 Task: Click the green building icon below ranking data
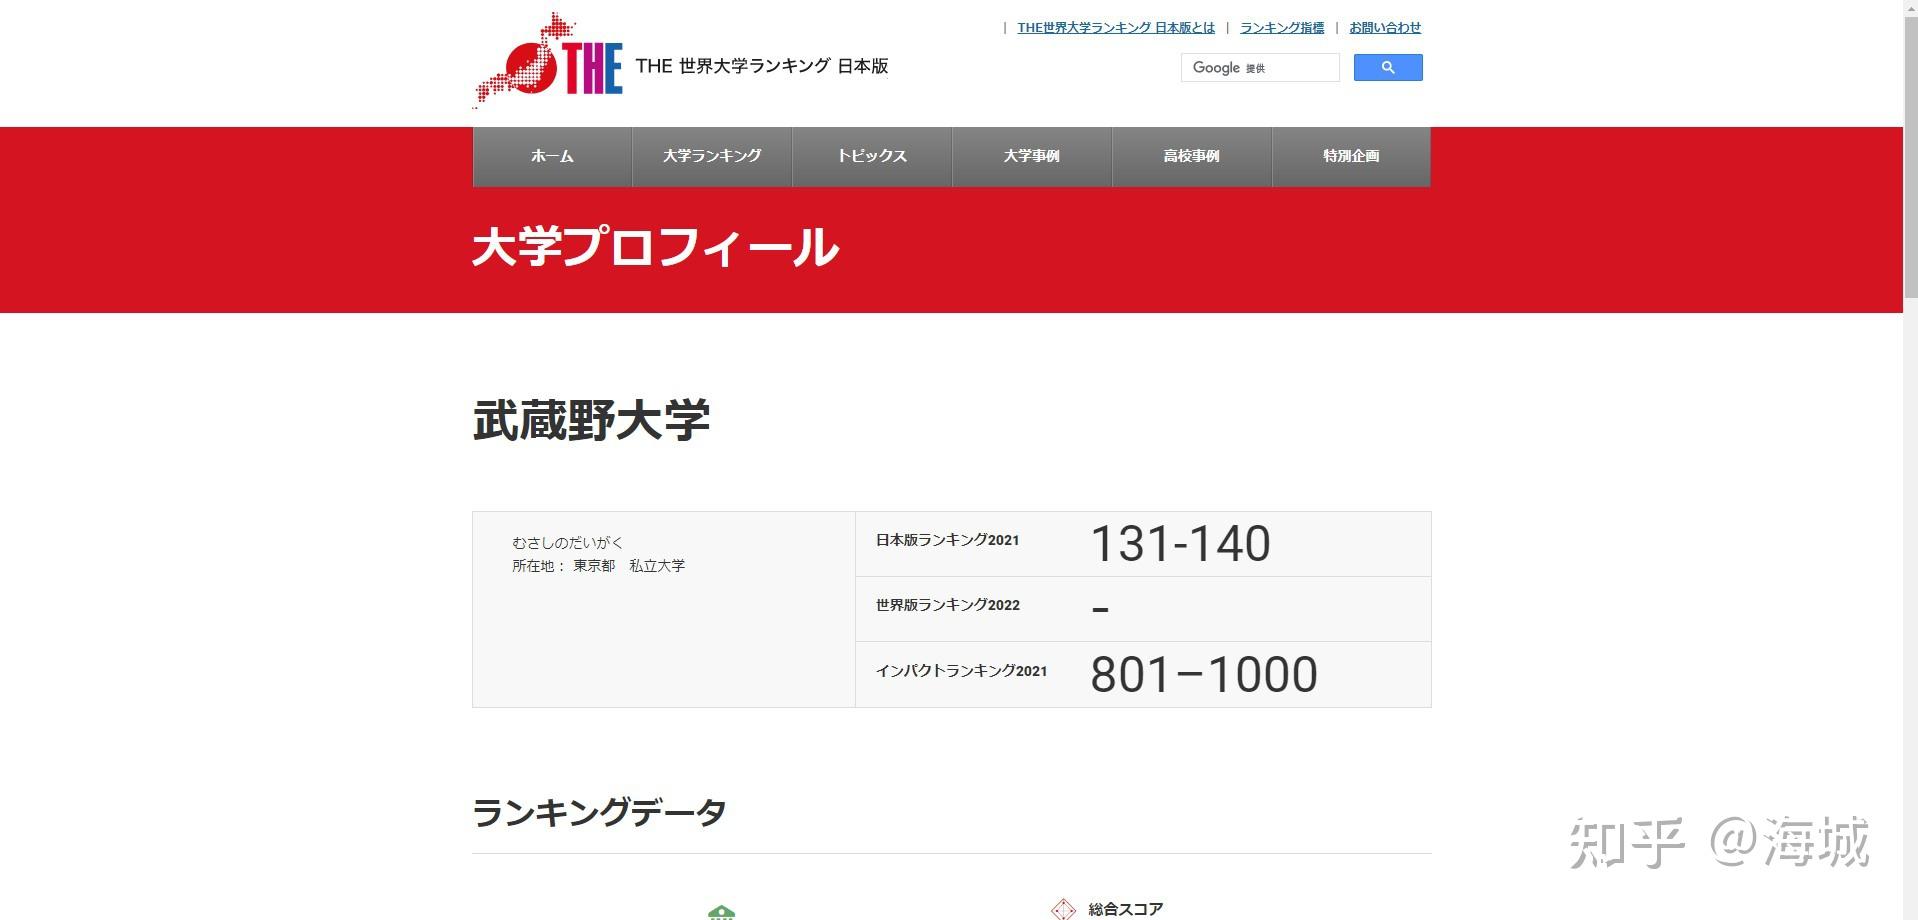click(x=721, y=912)
